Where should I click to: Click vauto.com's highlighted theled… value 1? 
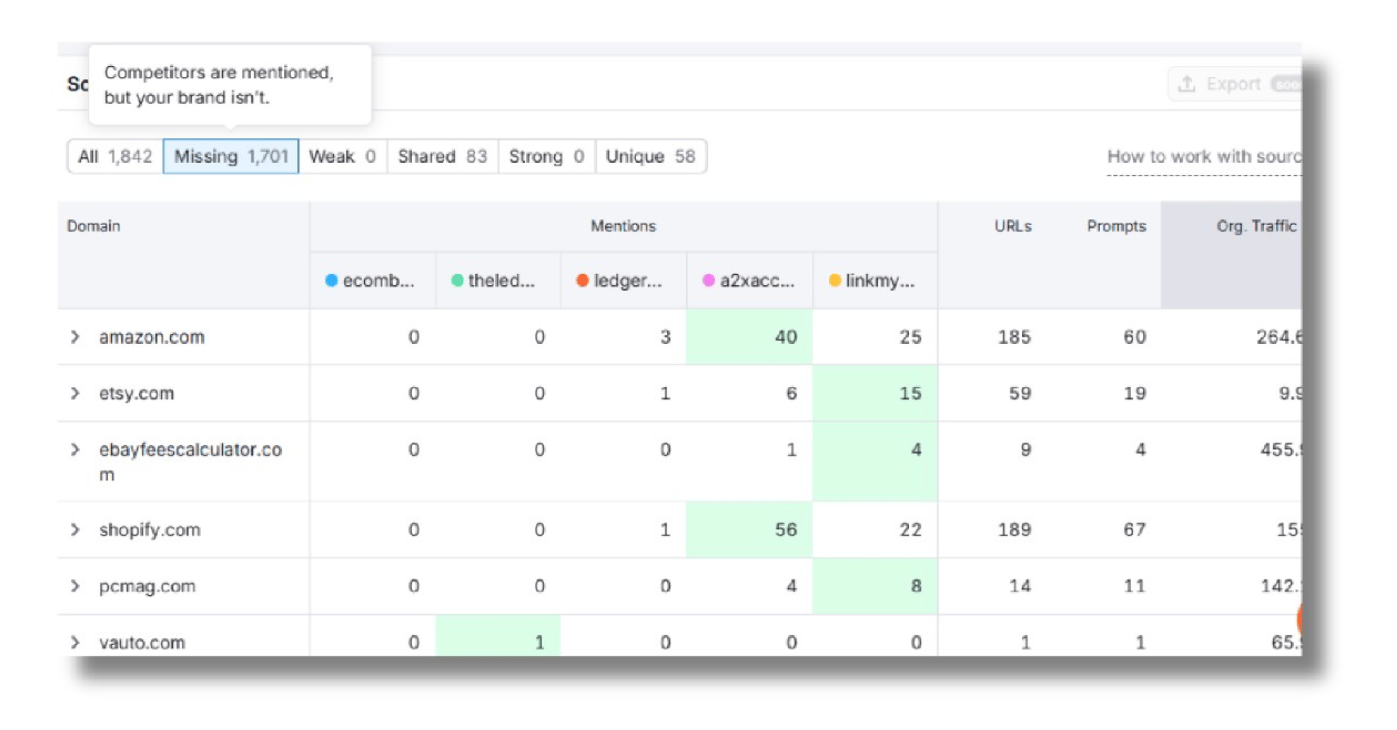click(540, 642)
